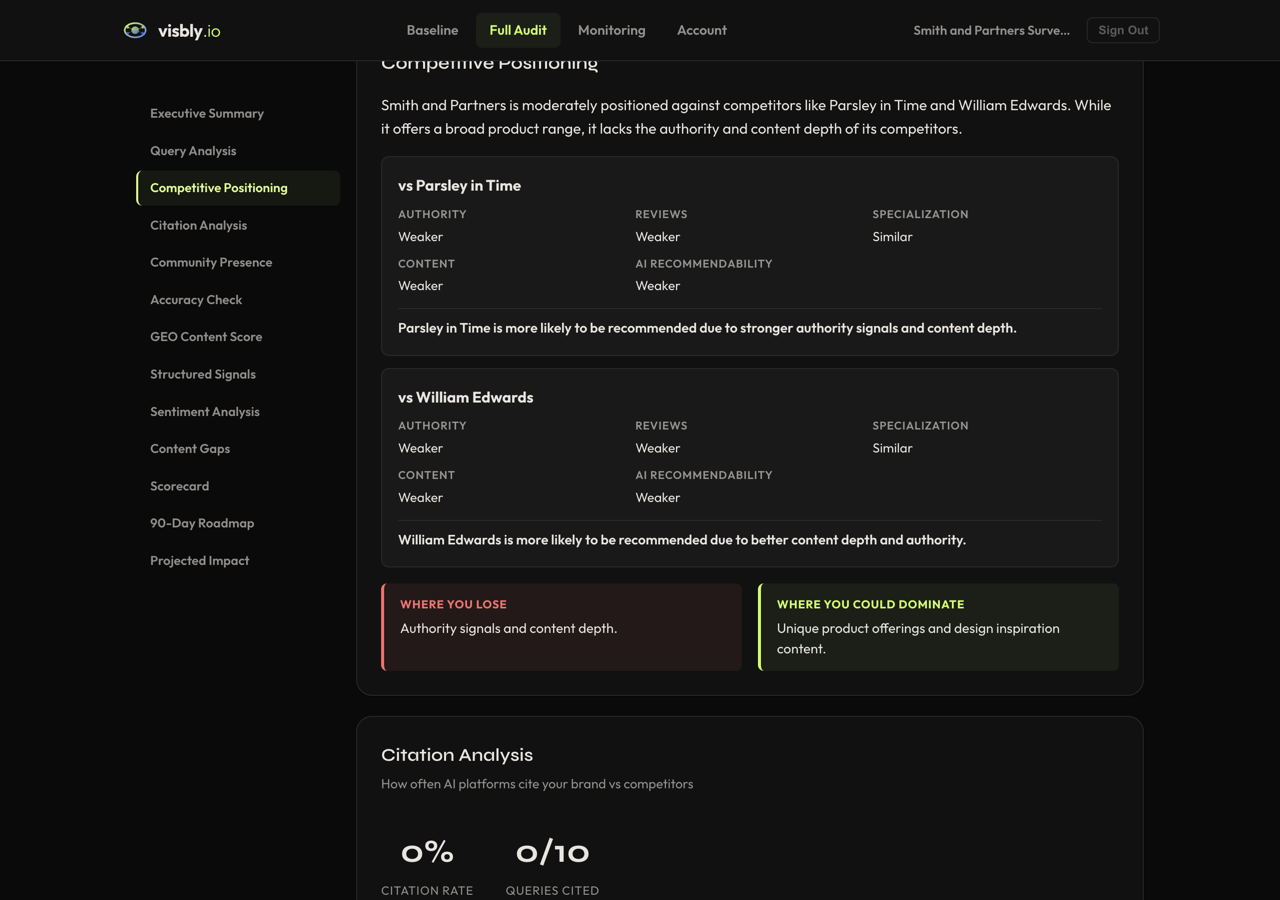Select Competitive Positioning in the sidebar

click(x=218, y=187)
